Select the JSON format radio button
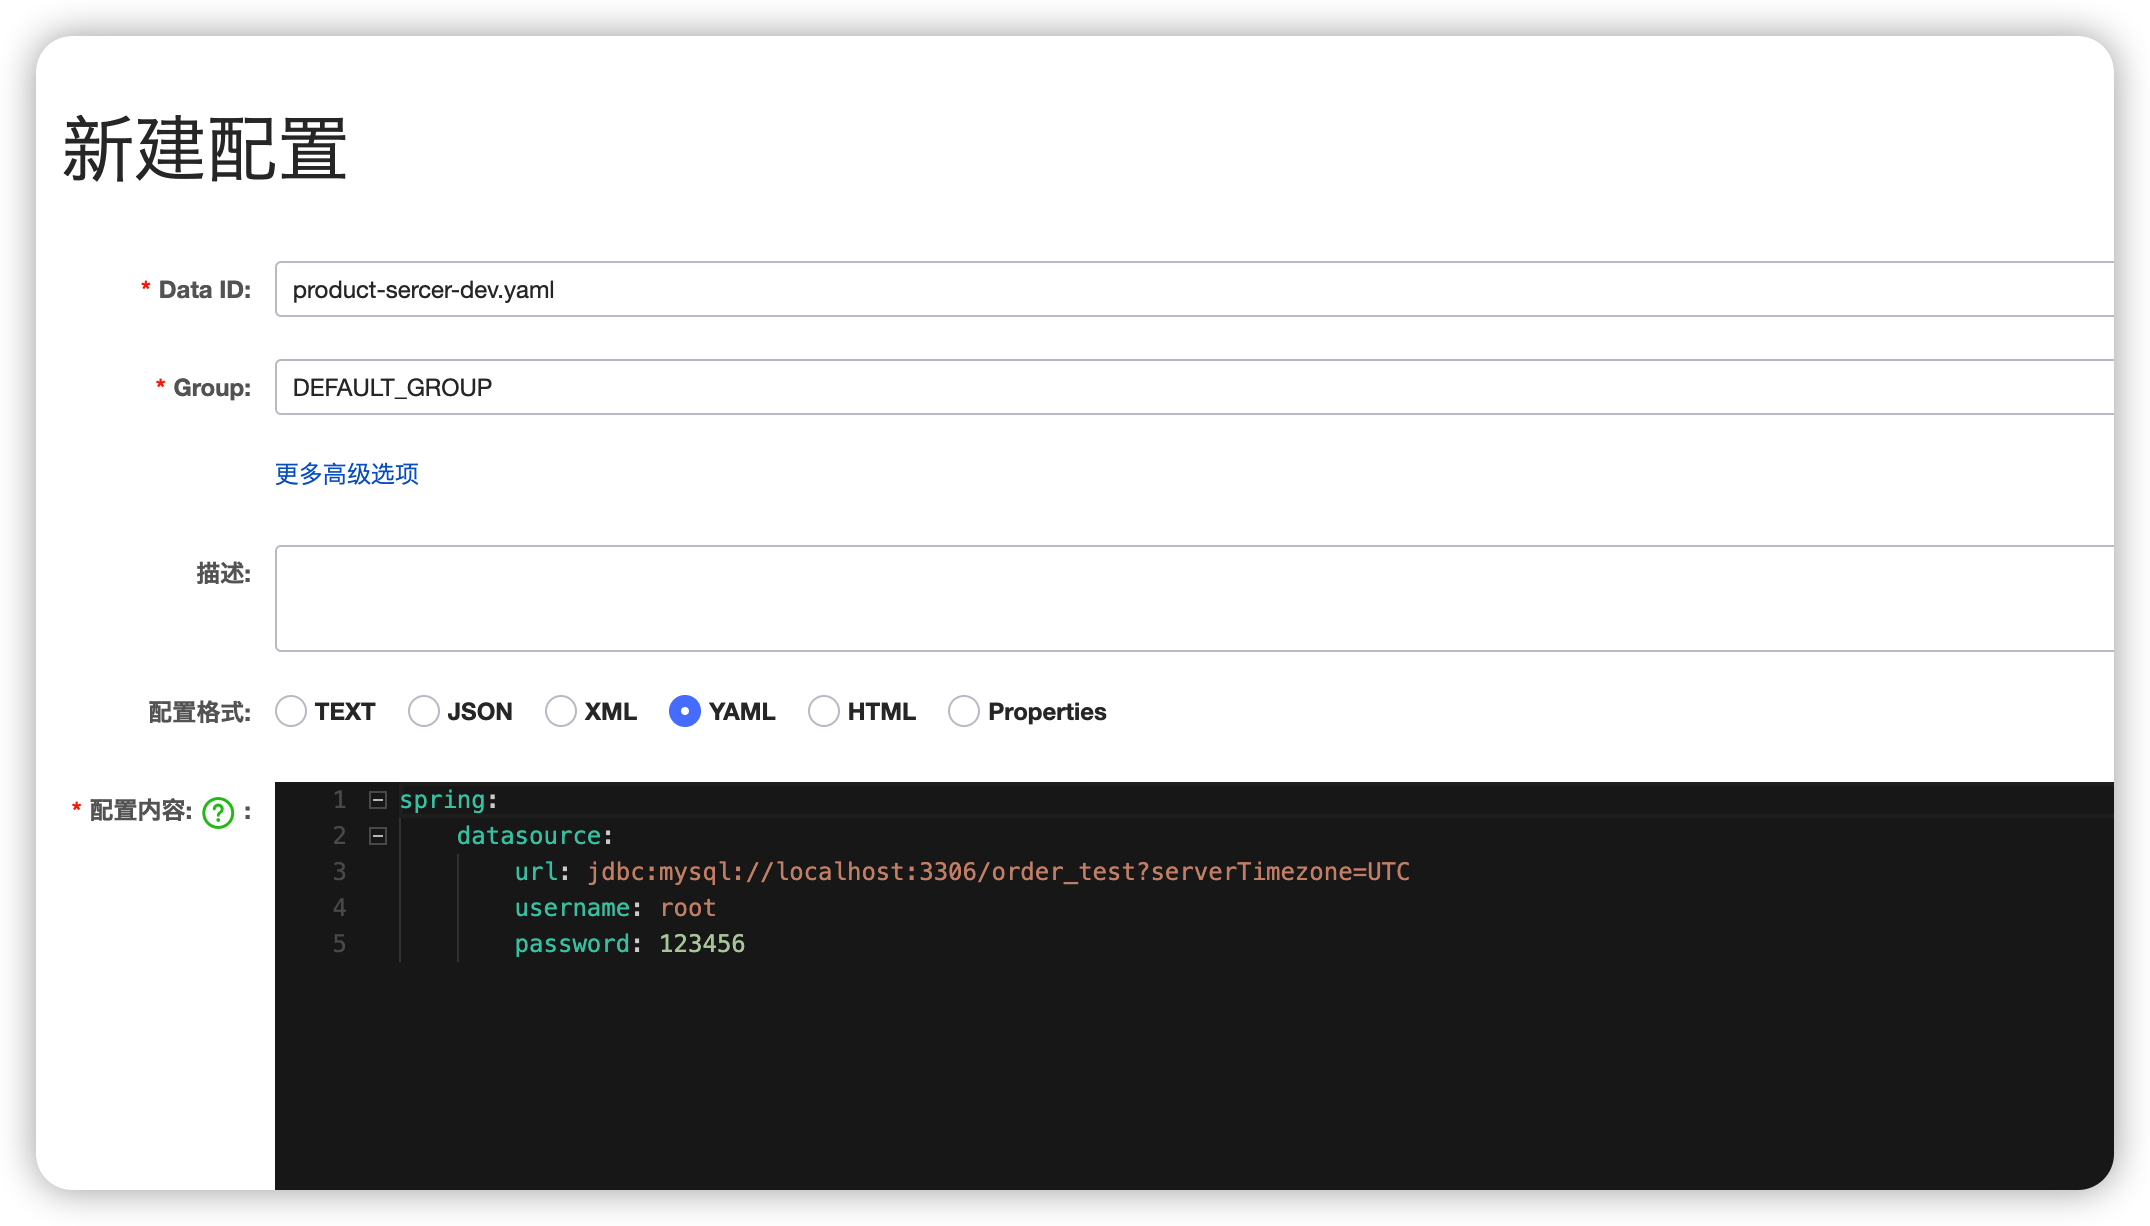 [x=424, y=712]
